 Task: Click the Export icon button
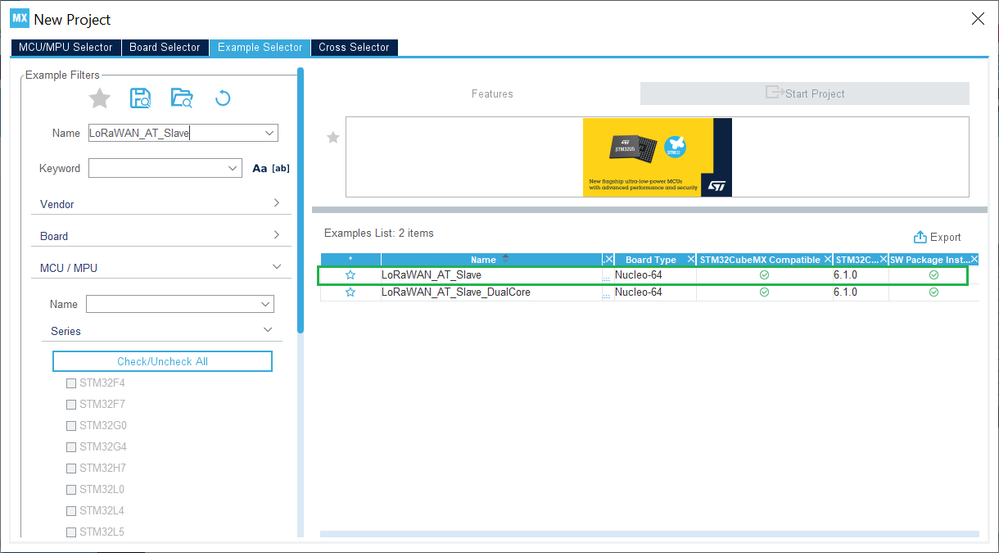pos(919,237)
